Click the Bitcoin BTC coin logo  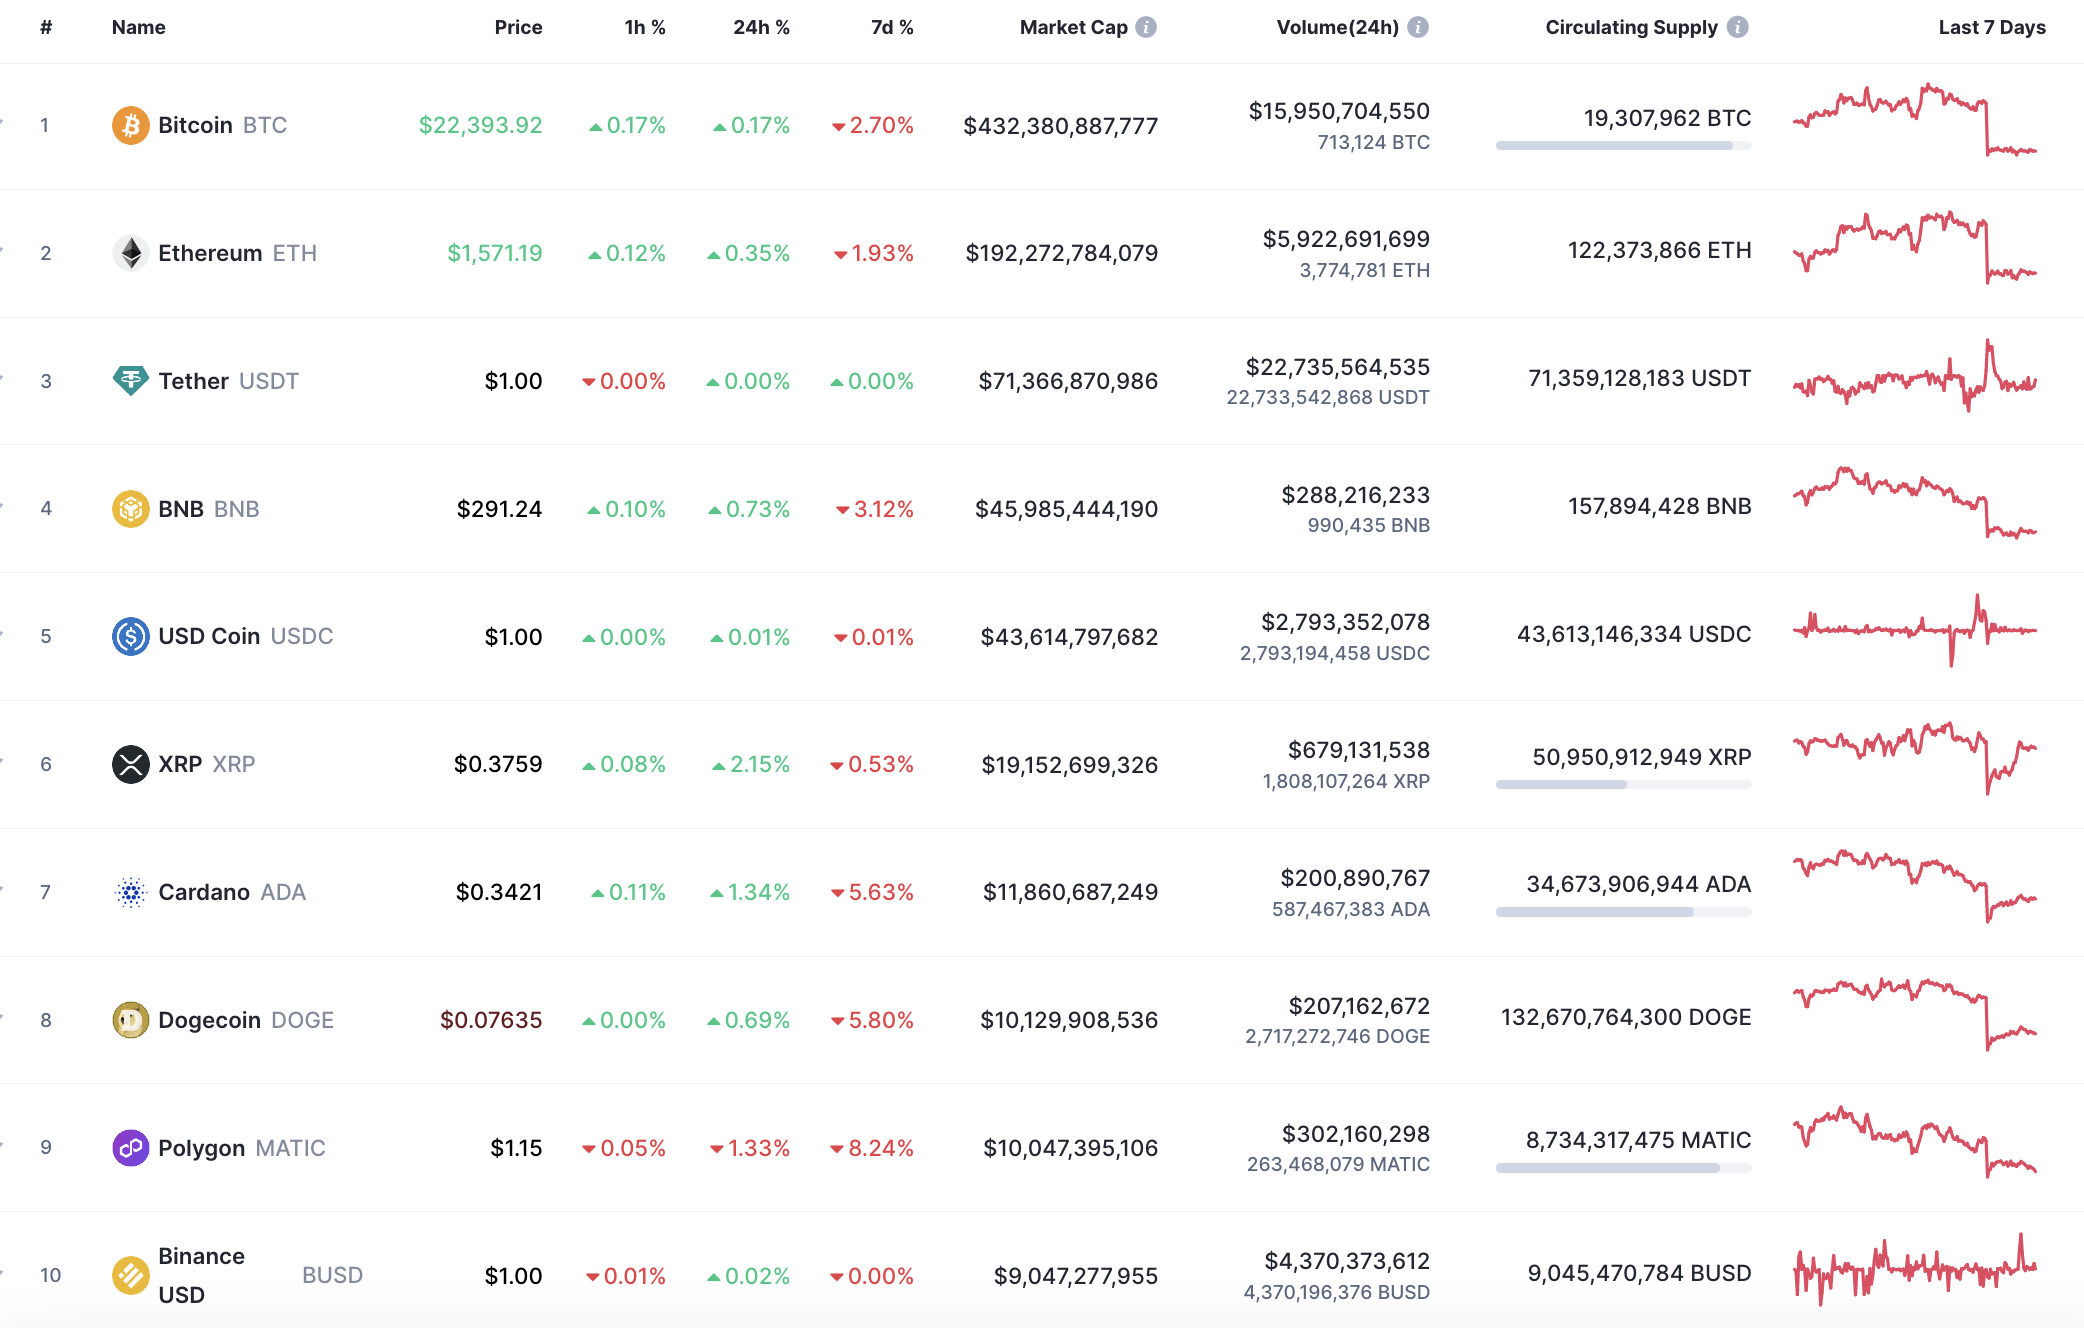[x=130, y=124]
